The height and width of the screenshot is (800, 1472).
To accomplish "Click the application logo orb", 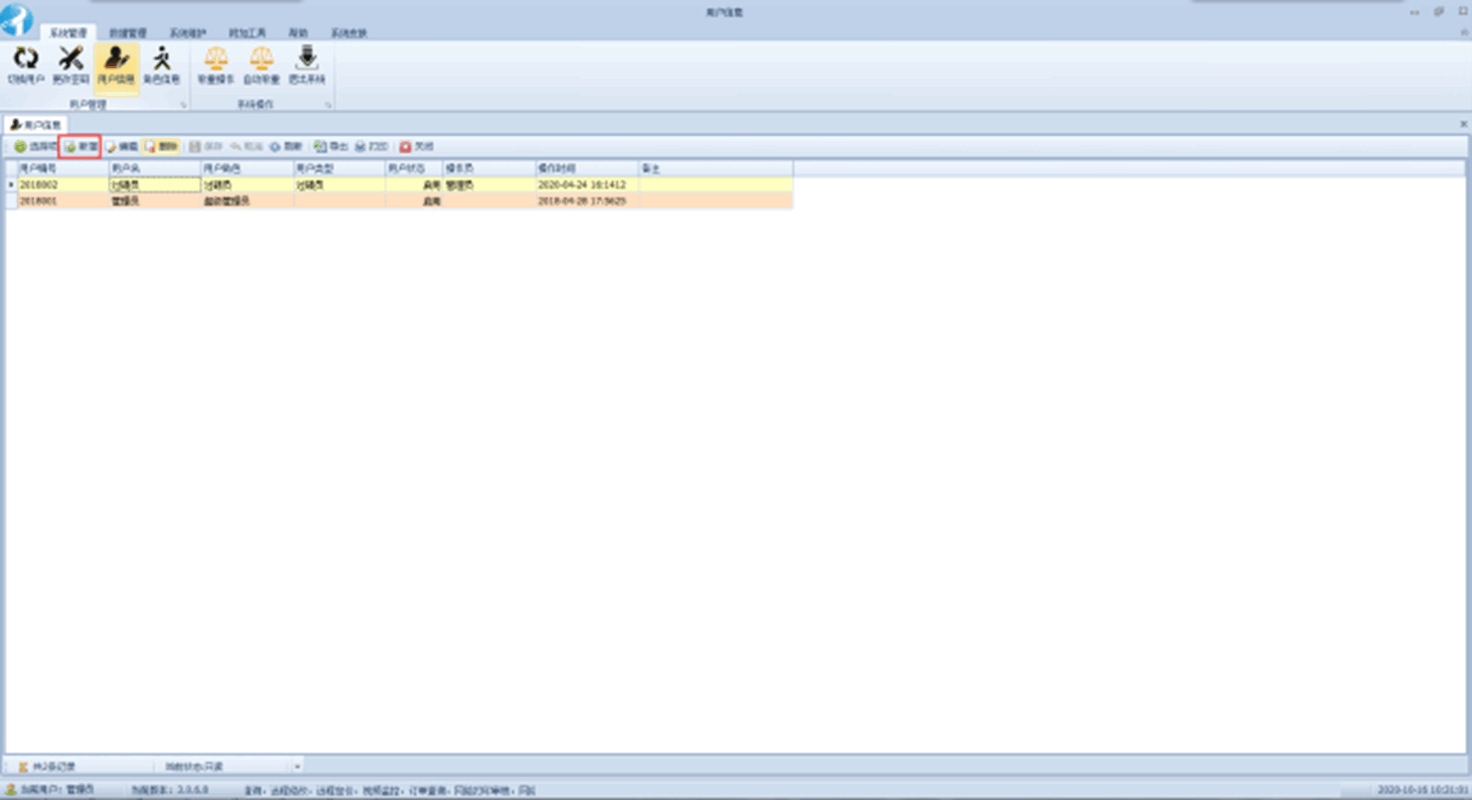I will [17, 19].
